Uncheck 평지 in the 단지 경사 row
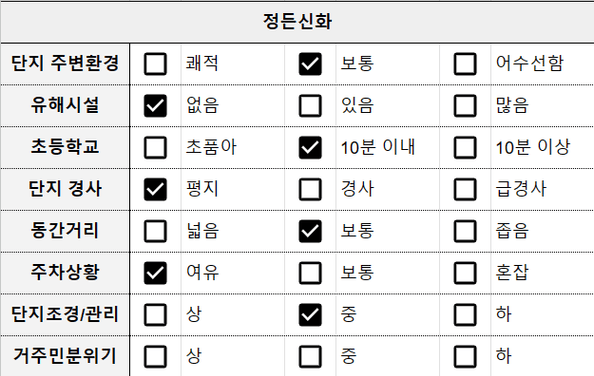 155,189
